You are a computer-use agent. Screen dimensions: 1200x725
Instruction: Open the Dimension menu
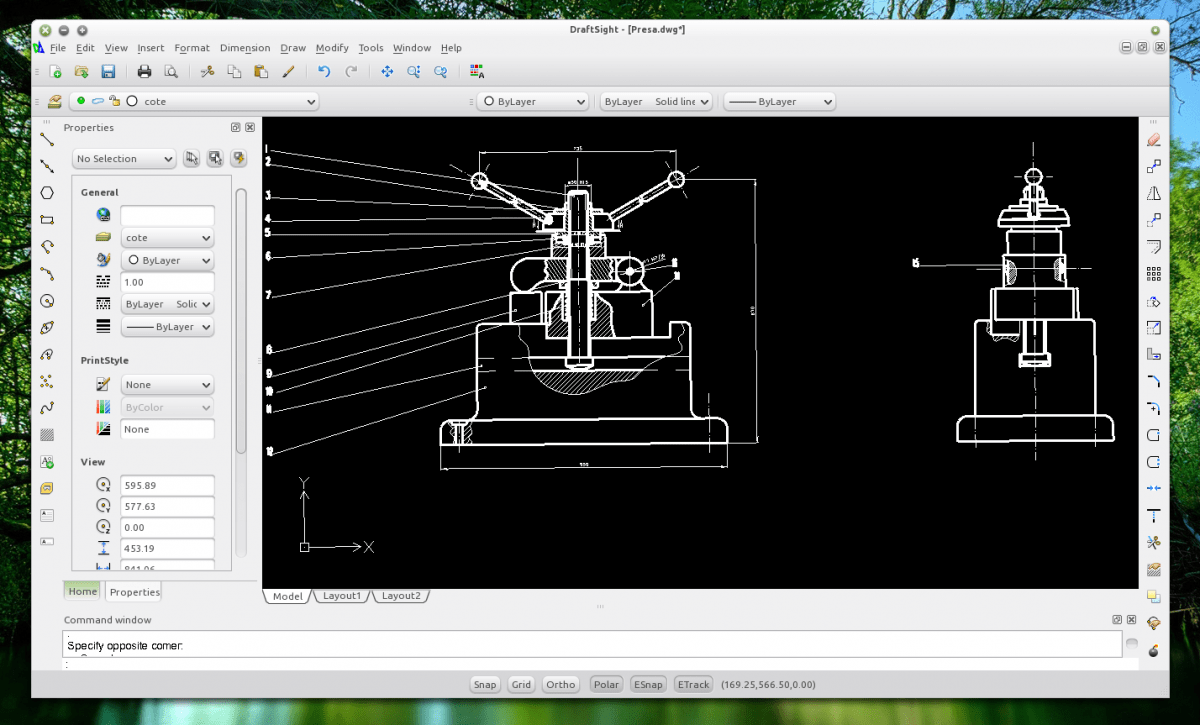(245, 48)
